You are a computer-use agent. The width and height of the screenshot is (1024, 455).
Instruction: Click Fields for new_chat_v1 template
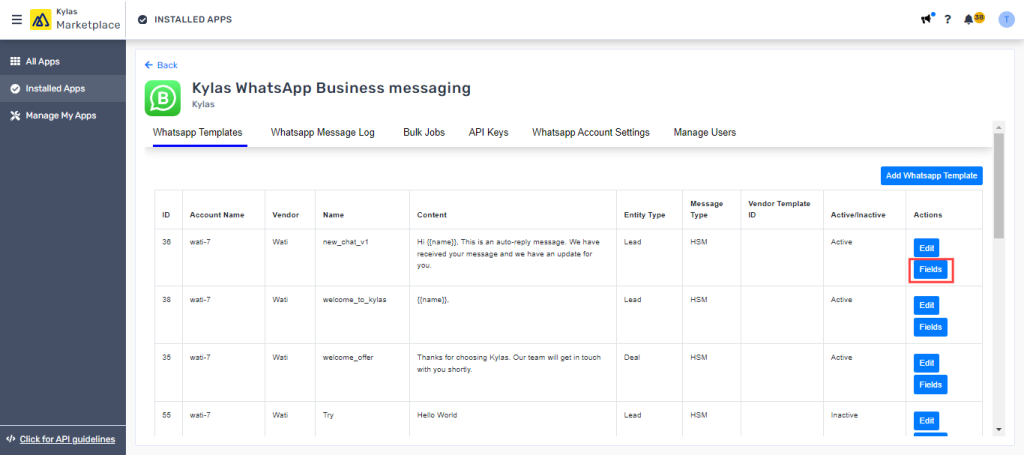930,270
